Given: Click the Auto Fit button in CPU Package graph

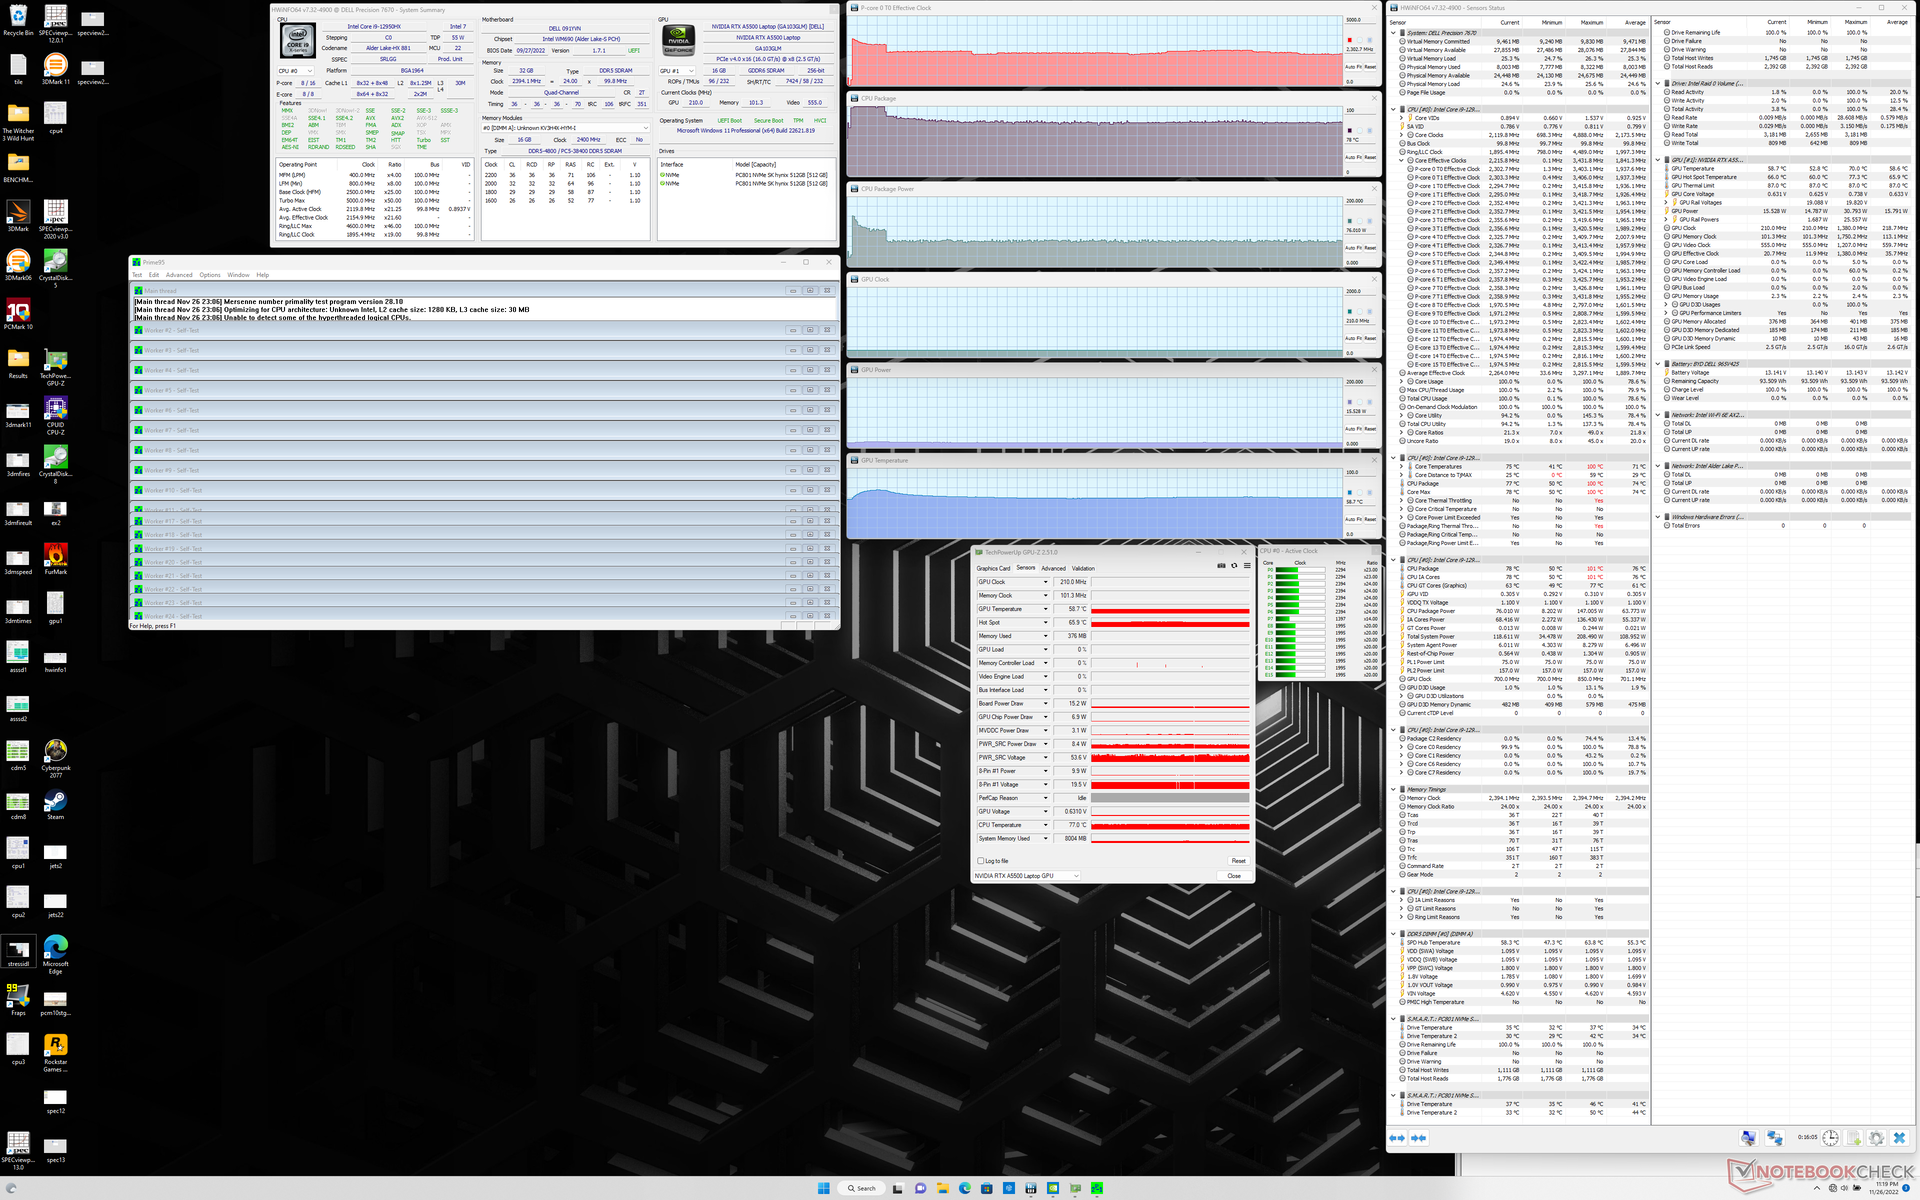Looking at the screenshot, I should [1352, 157].
